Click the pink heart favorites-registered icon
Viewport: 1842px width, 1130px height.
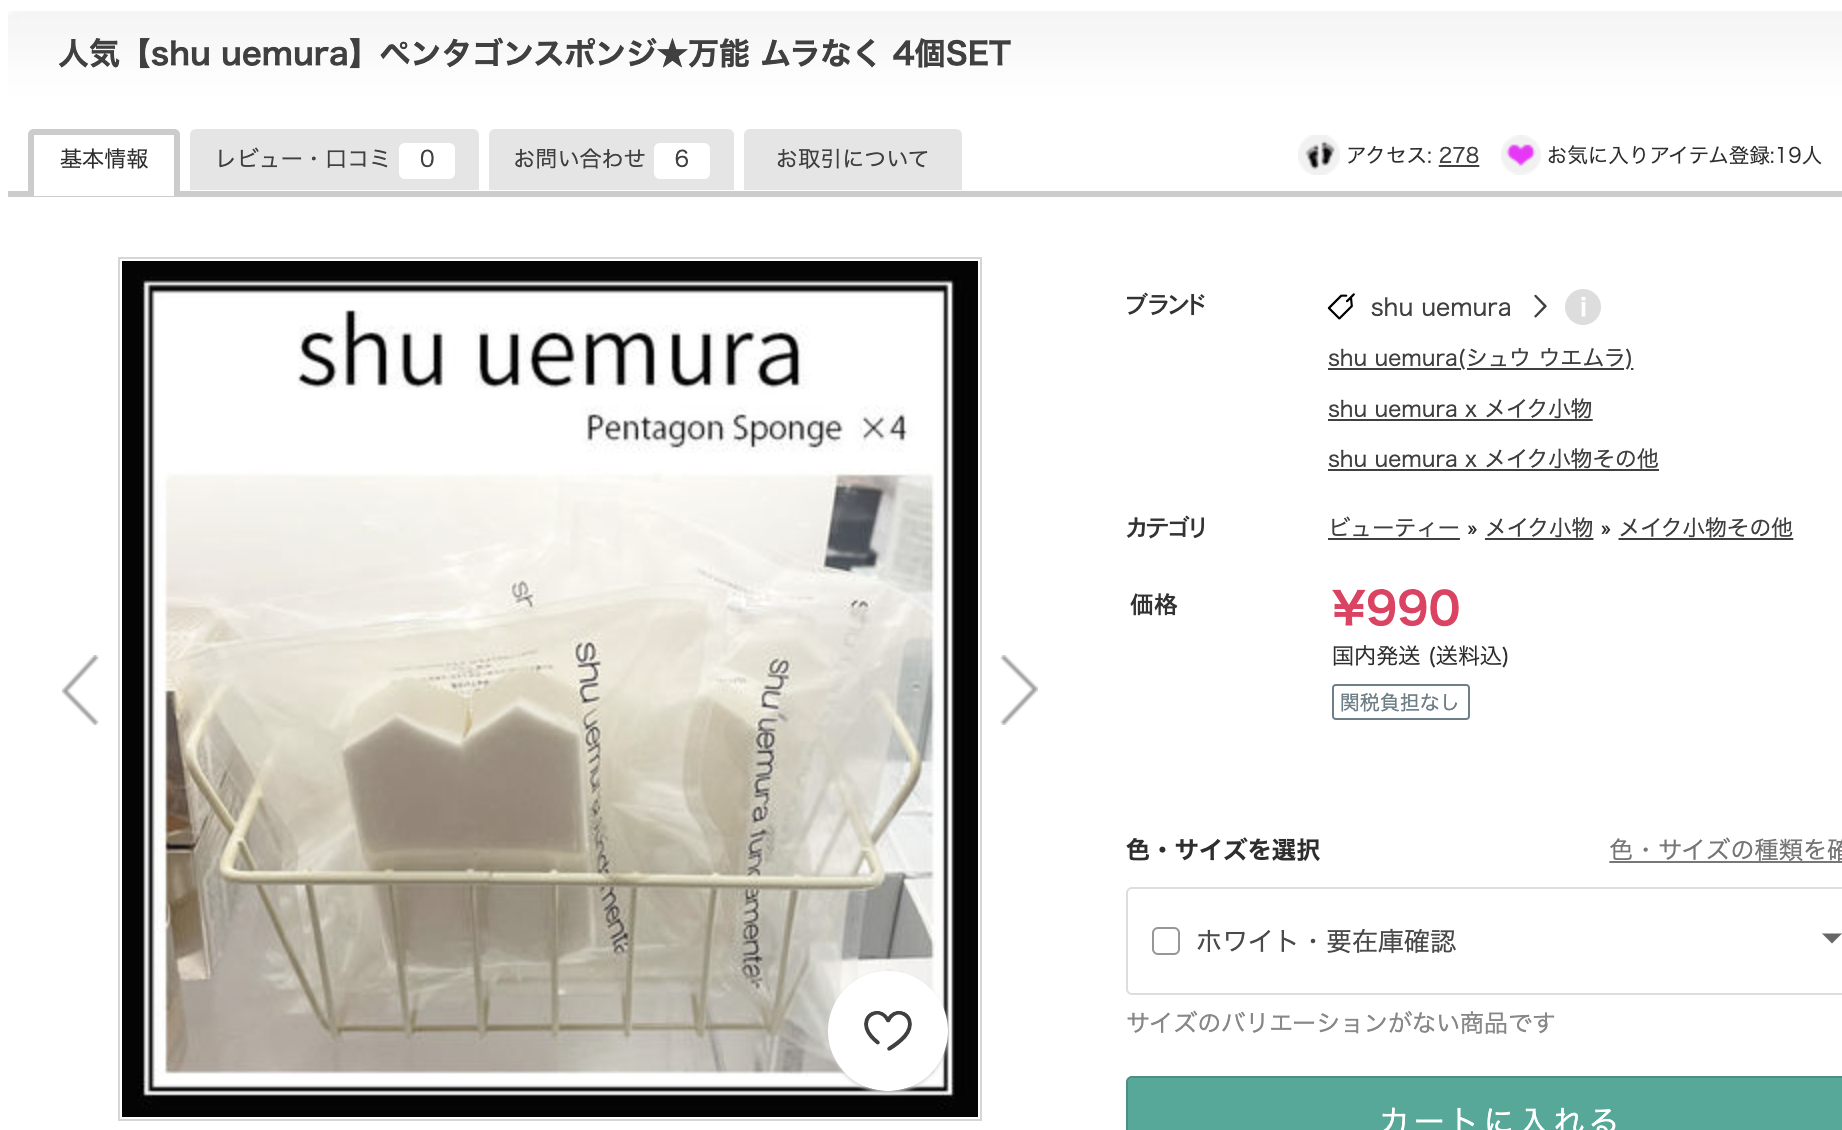tap(1520, 155)
